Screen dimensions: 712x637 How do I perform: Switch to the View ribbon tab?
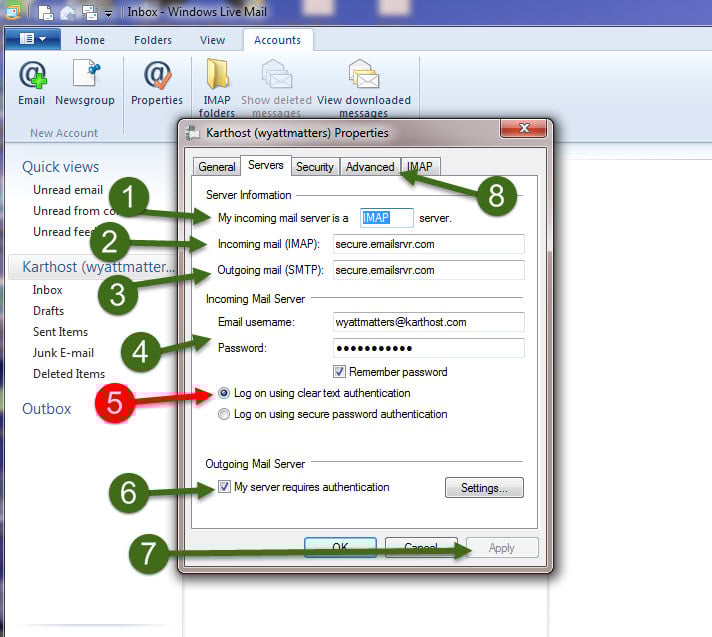[x=213, y=40]
